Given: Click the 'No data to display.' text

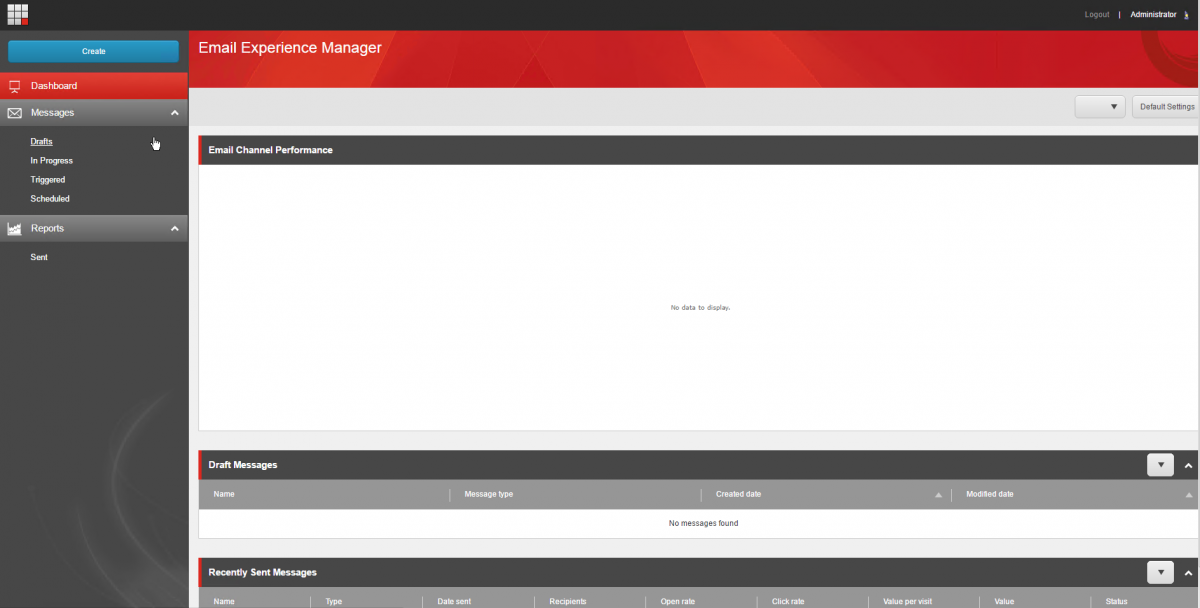Looking at the screenshot, I should [700, 308].
